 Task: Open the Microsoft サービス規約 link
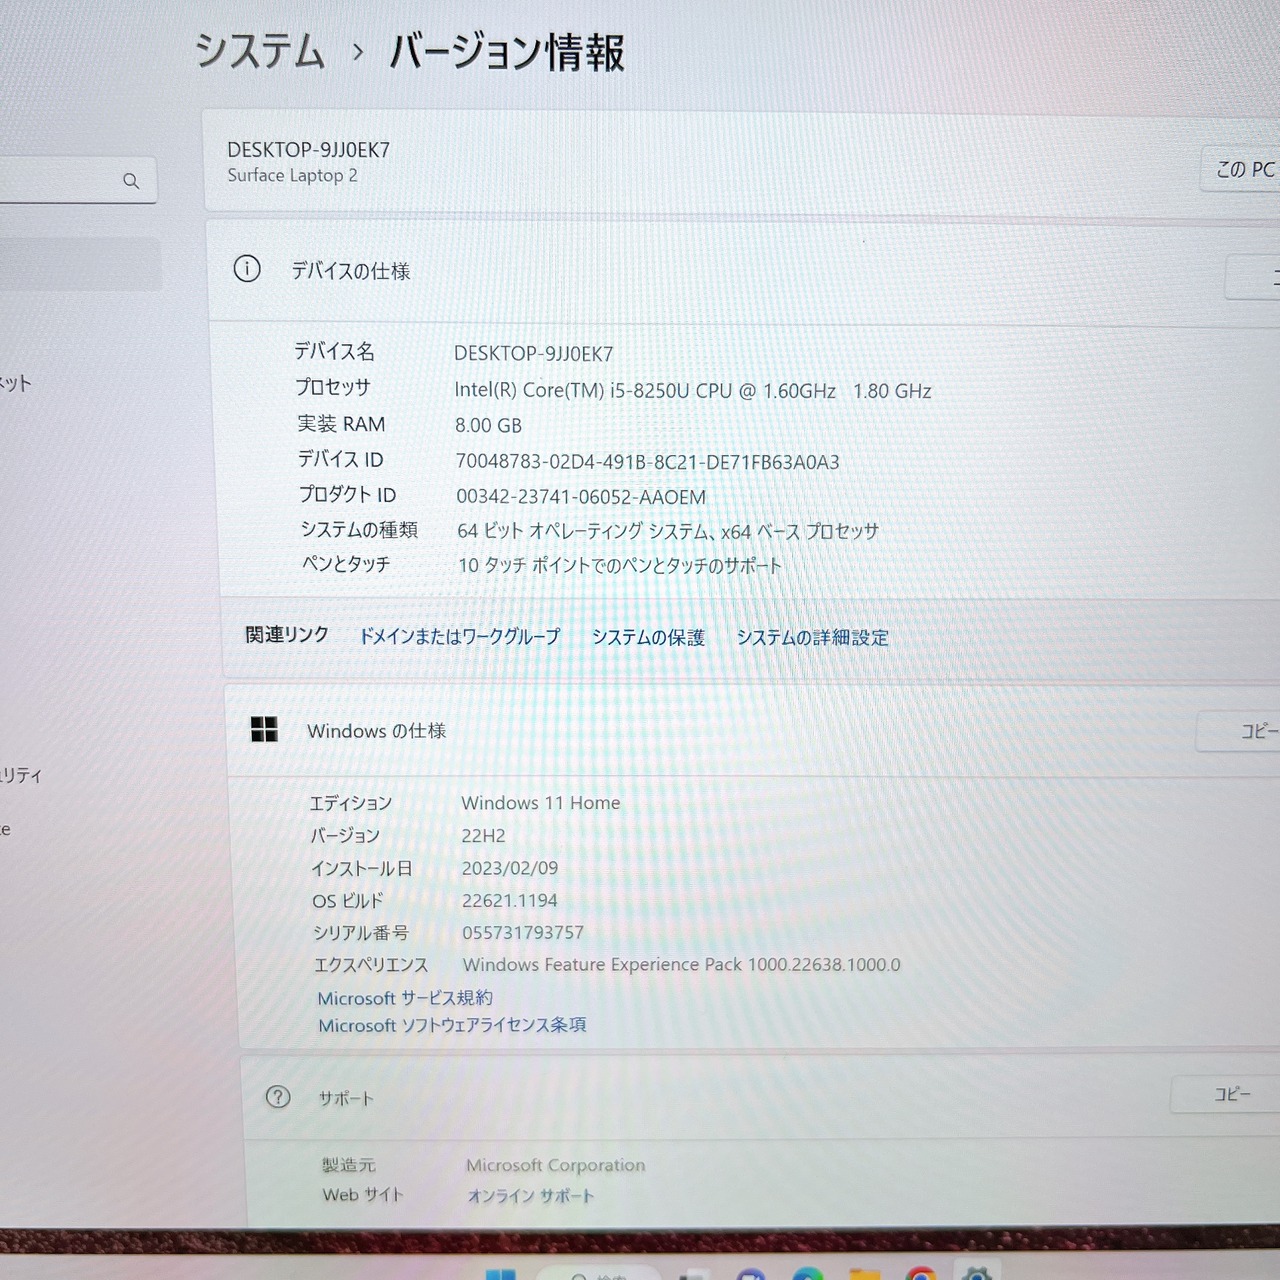pos(405,998)
